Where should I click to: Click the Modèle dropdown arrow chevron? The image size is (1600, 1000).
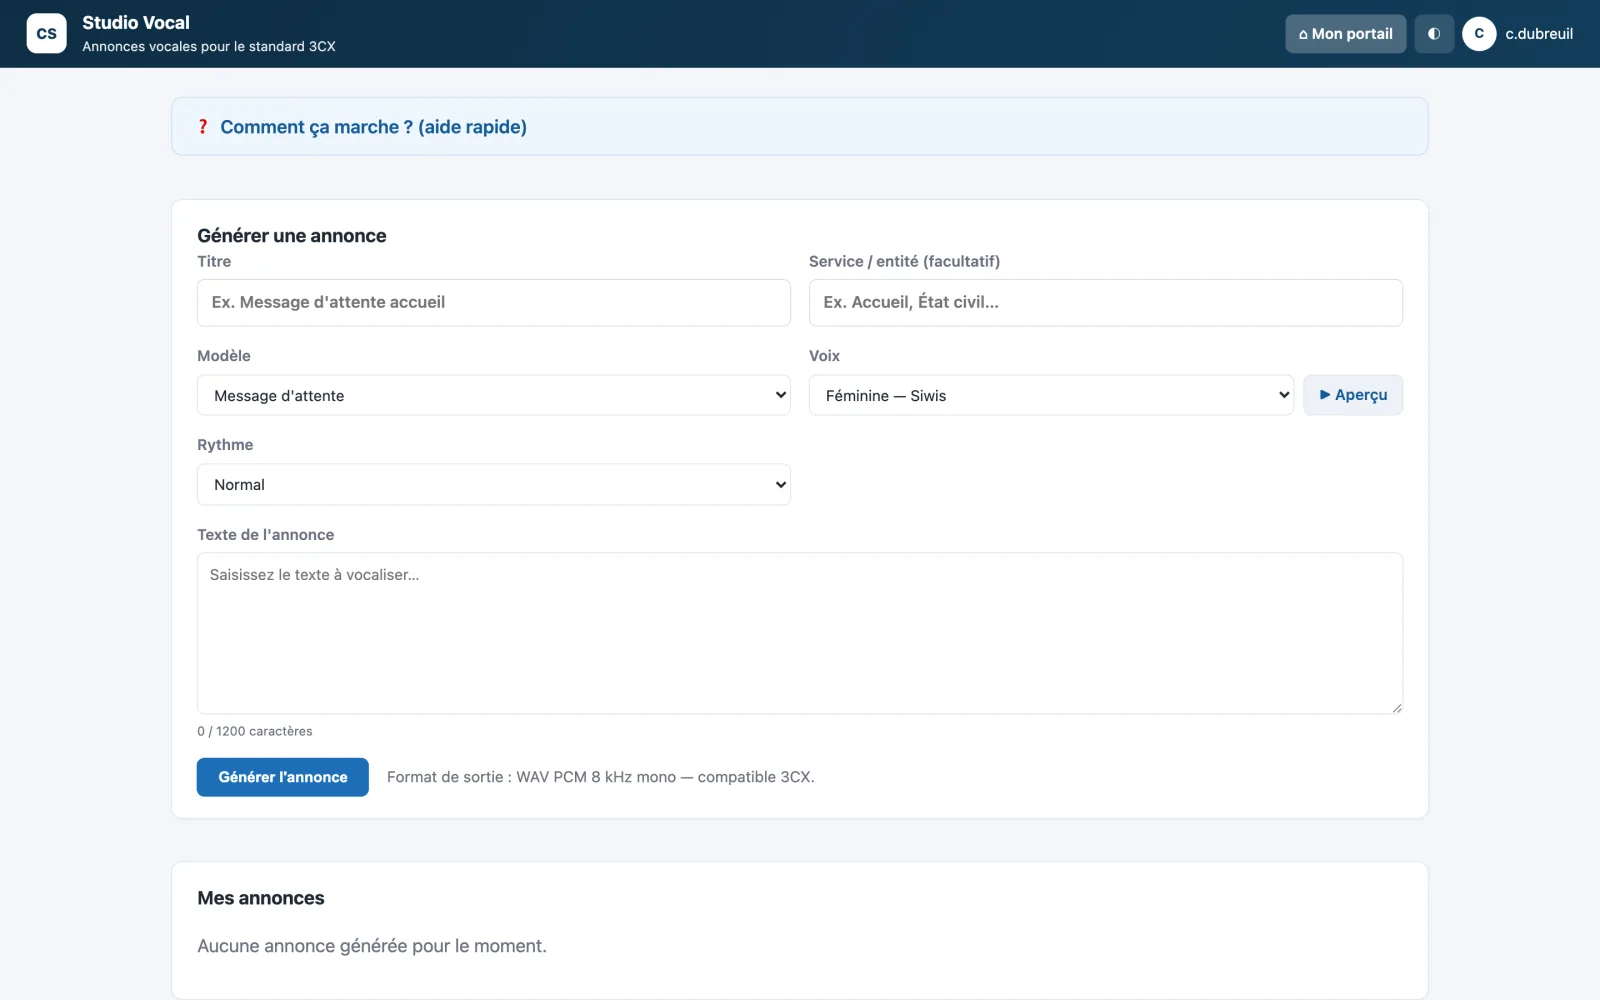click(781, 395)
